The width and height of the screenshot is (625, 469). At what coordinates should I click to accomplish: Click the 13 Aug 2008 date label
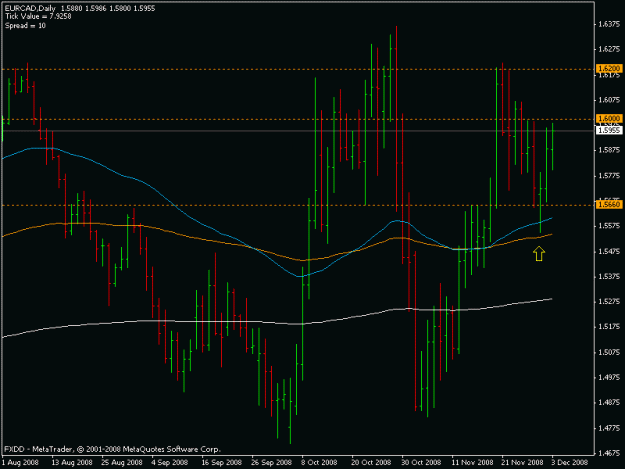(x=72, y=462)
